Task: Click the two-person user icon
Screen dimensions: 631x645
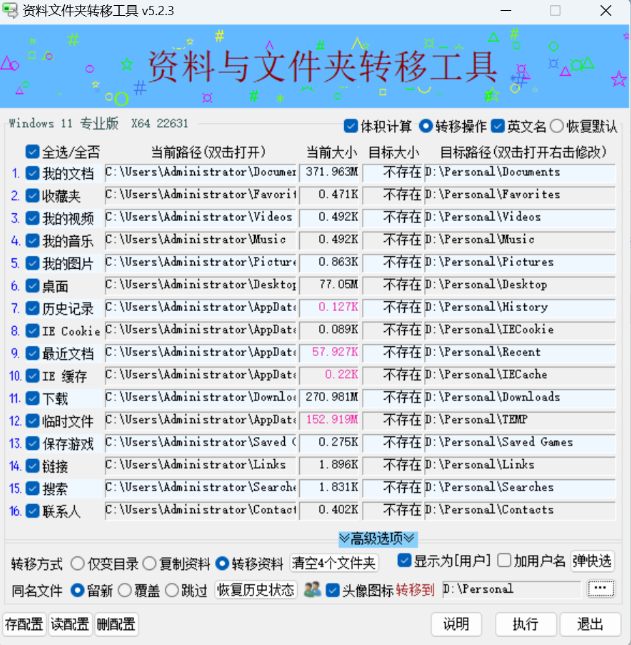Action: (x=311, y=590)
